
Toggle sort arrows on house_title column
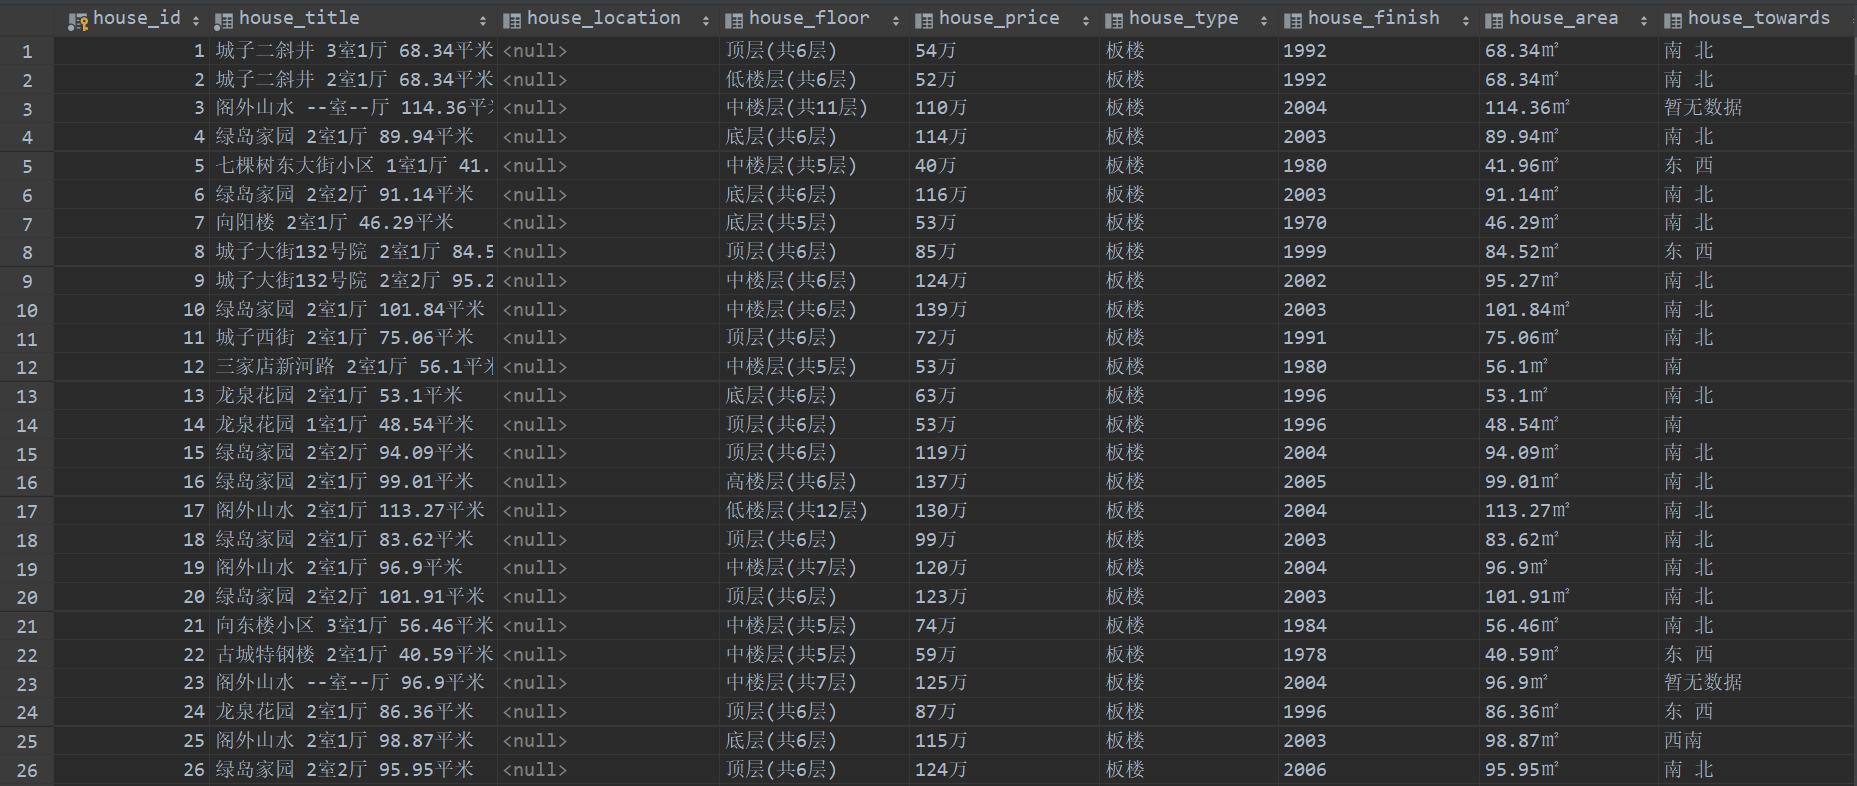(483, 20)
